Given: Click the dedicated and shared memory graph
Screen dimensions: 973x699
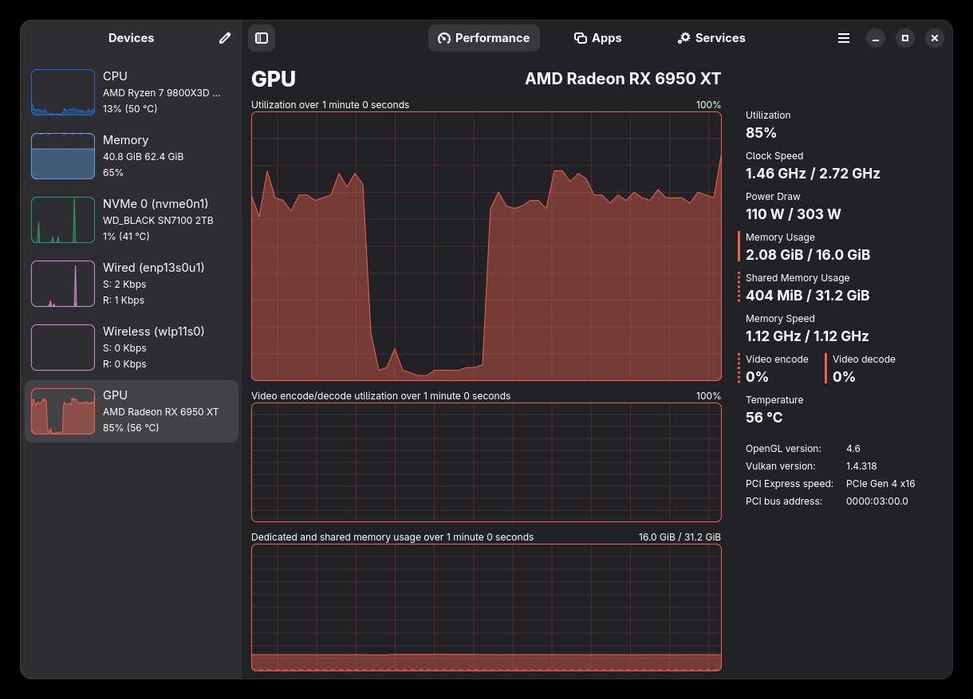Looking at the screenshot, I should (x=486, y=608).
